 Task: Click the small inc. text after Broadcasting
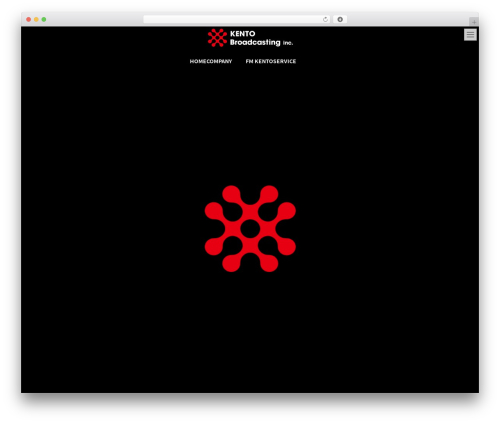288,43
